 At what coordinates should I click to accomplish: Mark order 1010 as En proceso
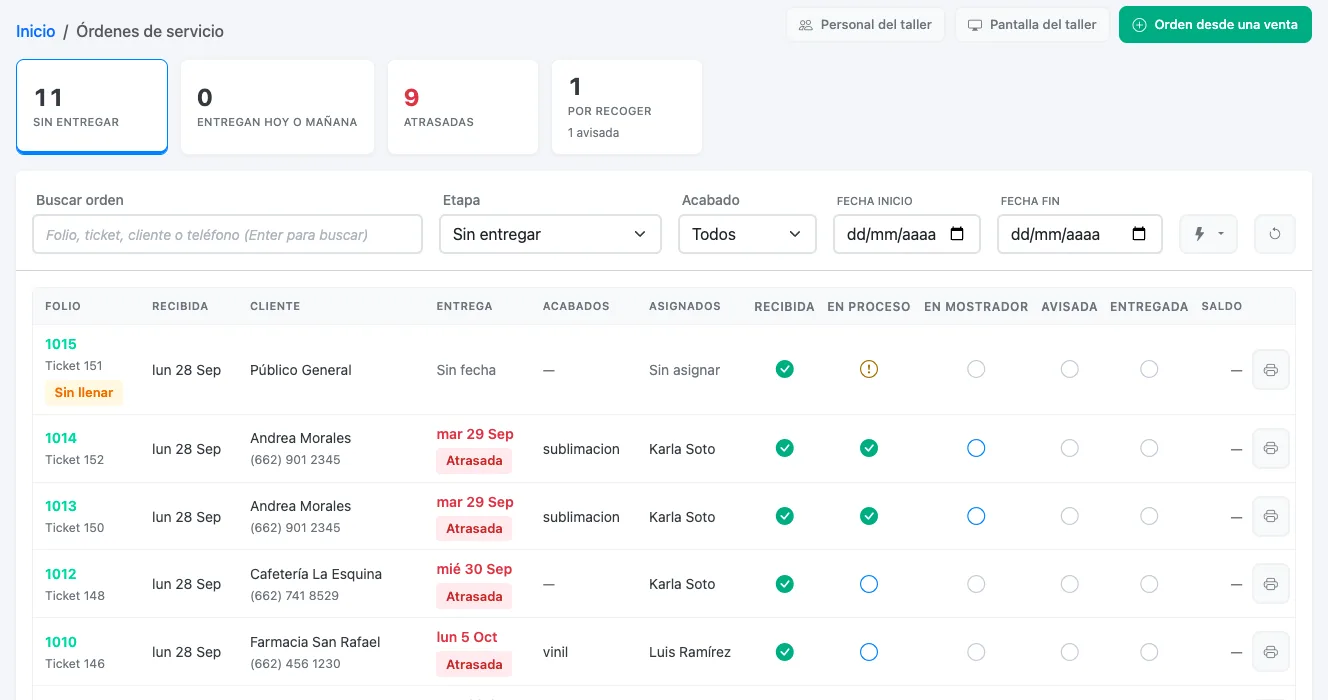869,652
